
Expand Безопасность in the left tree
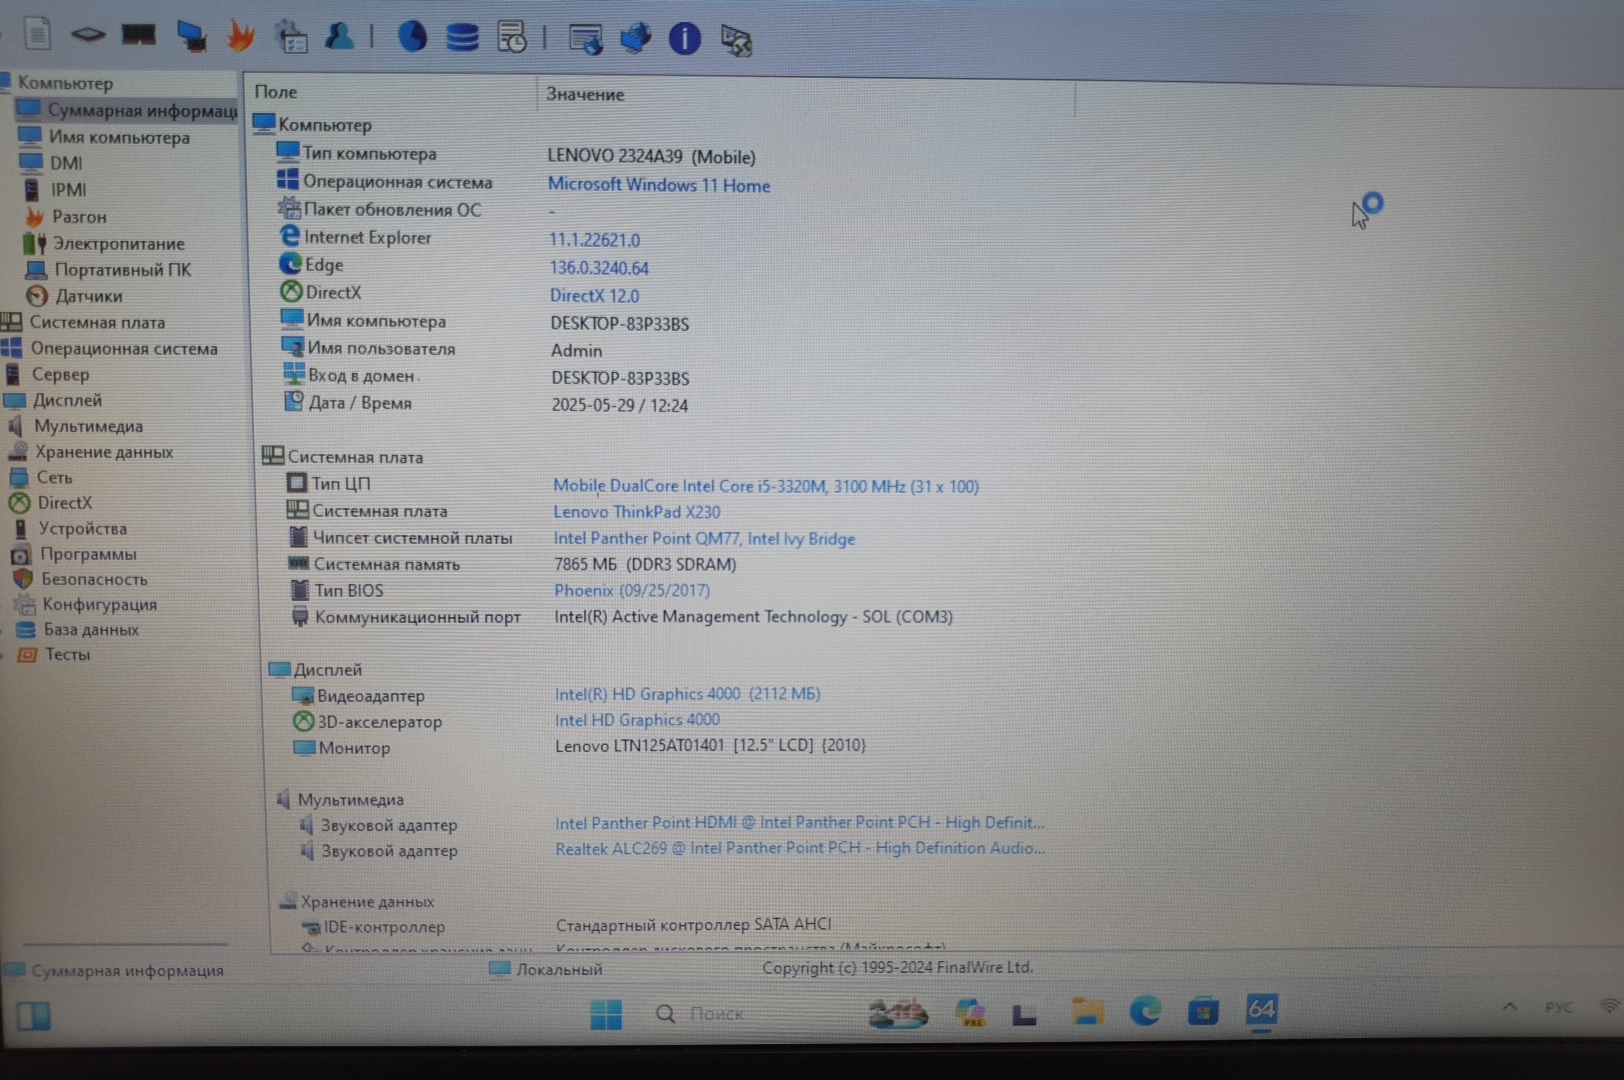click(94, 579)
